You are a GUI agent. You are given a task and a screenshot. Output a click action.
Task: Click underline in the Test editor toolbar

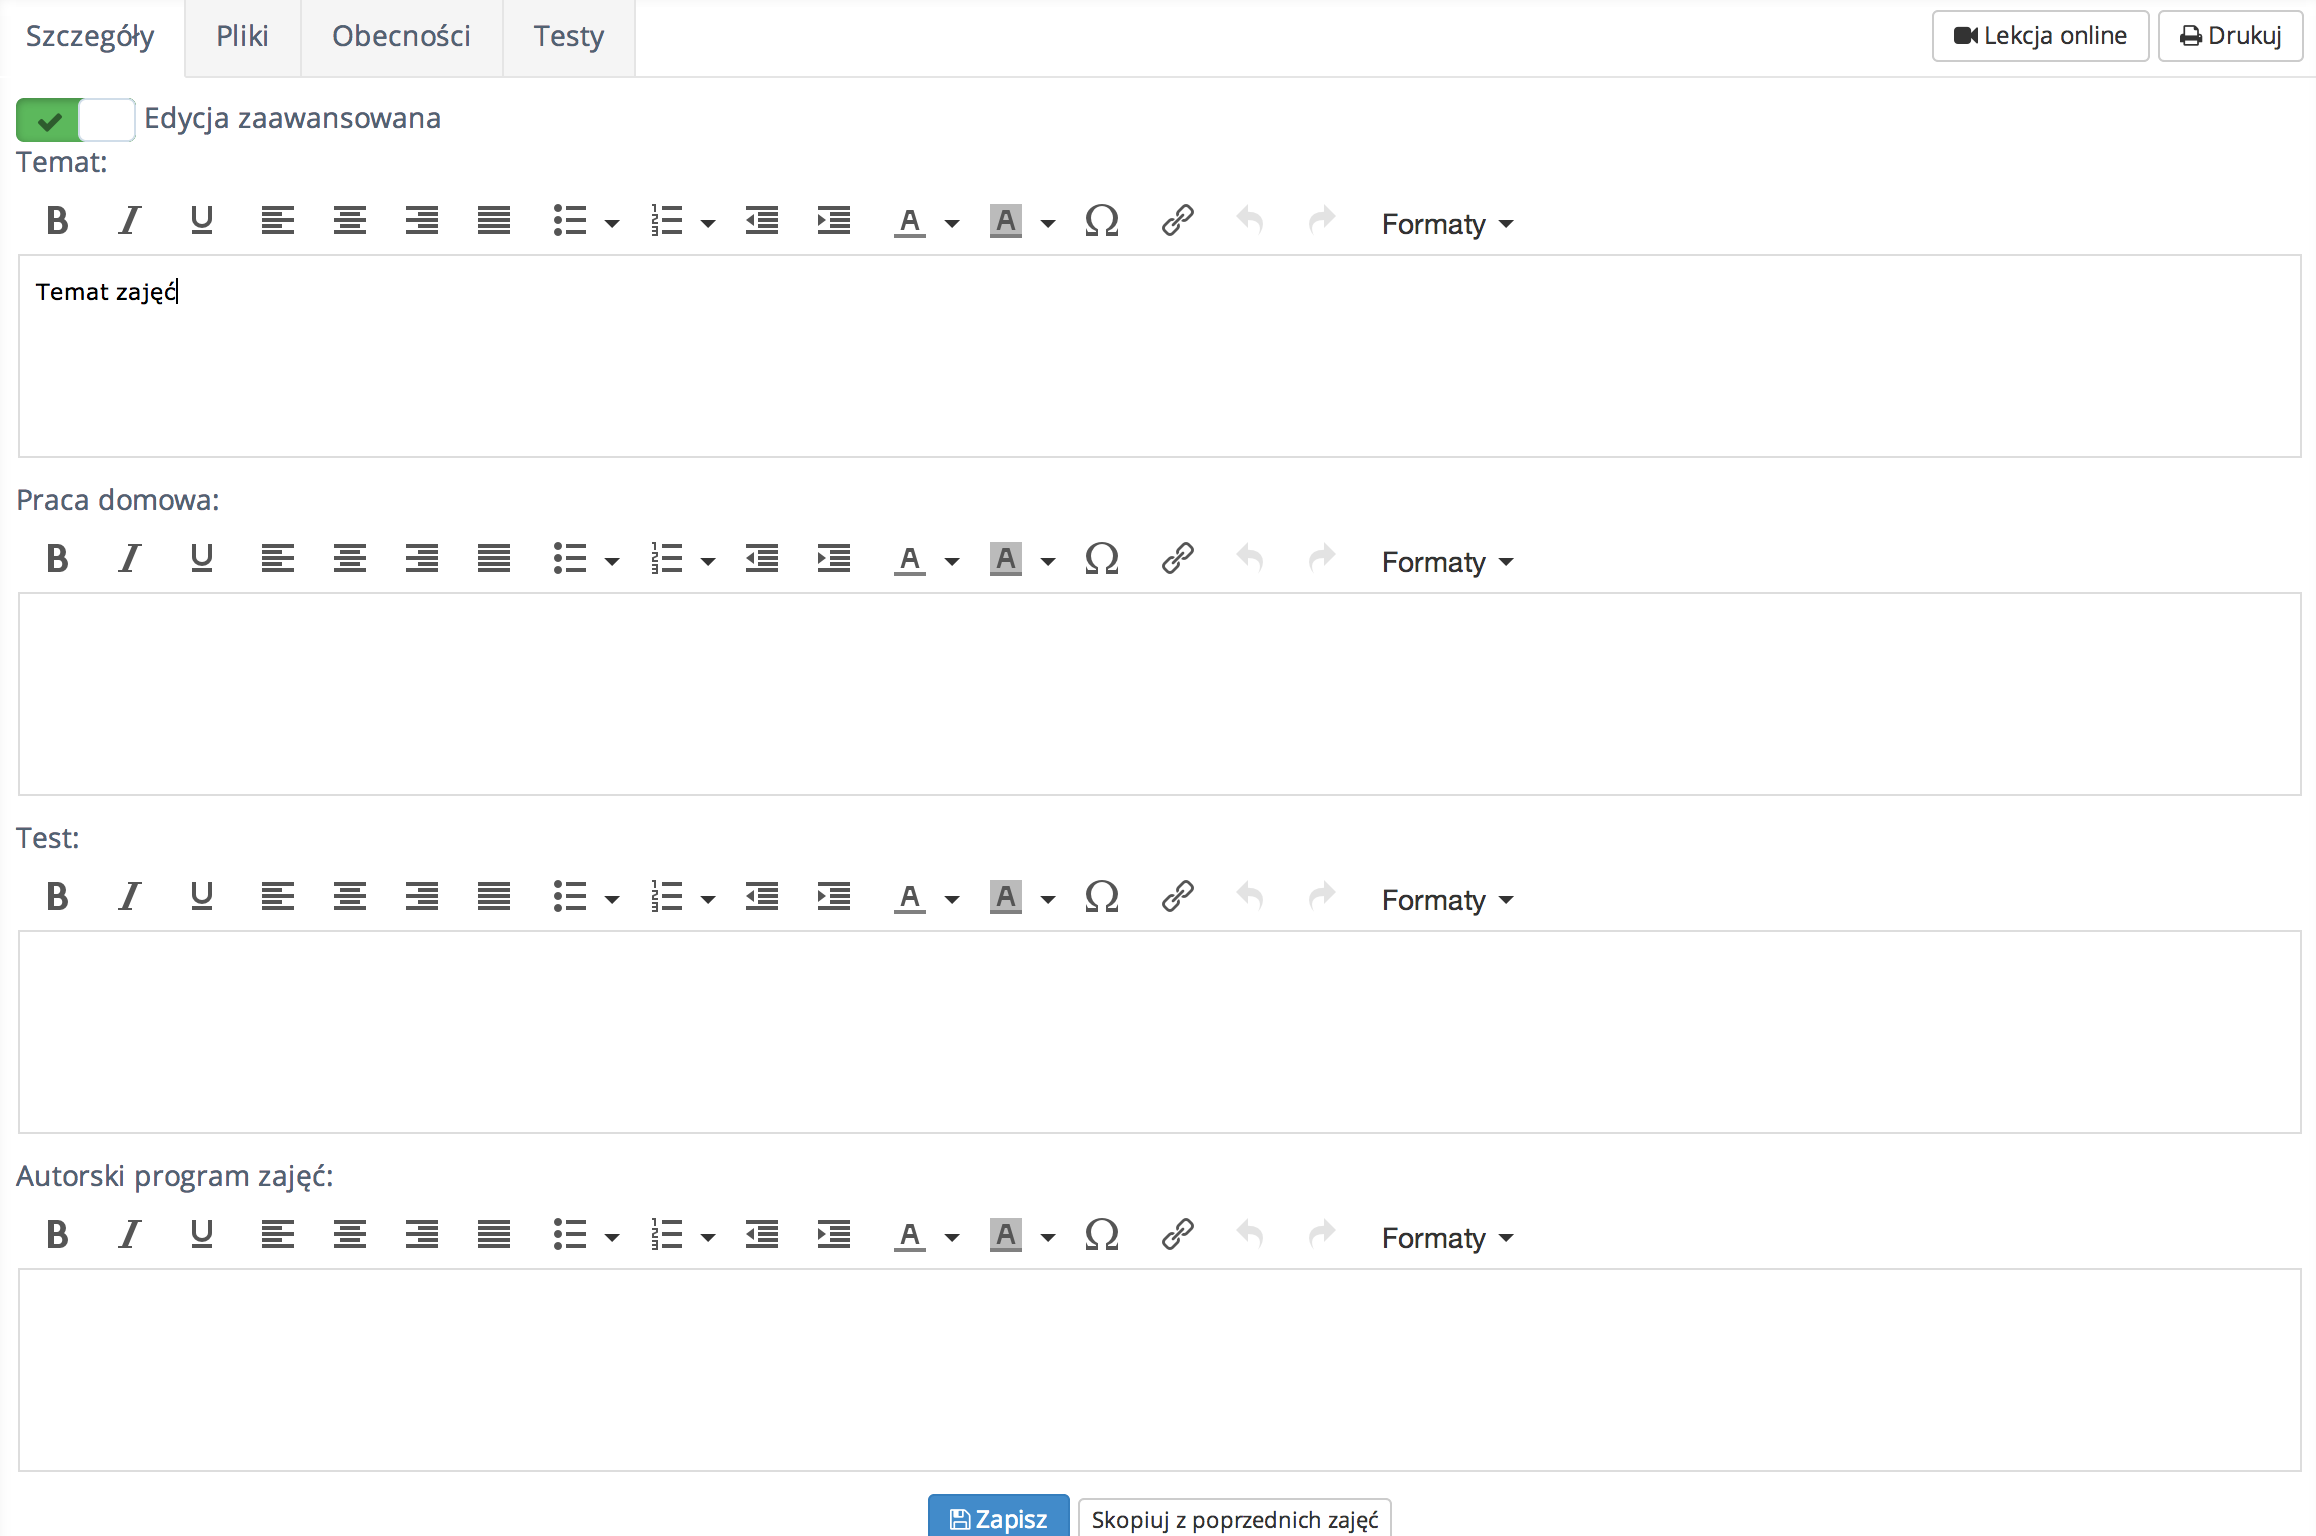click(201, 896)
